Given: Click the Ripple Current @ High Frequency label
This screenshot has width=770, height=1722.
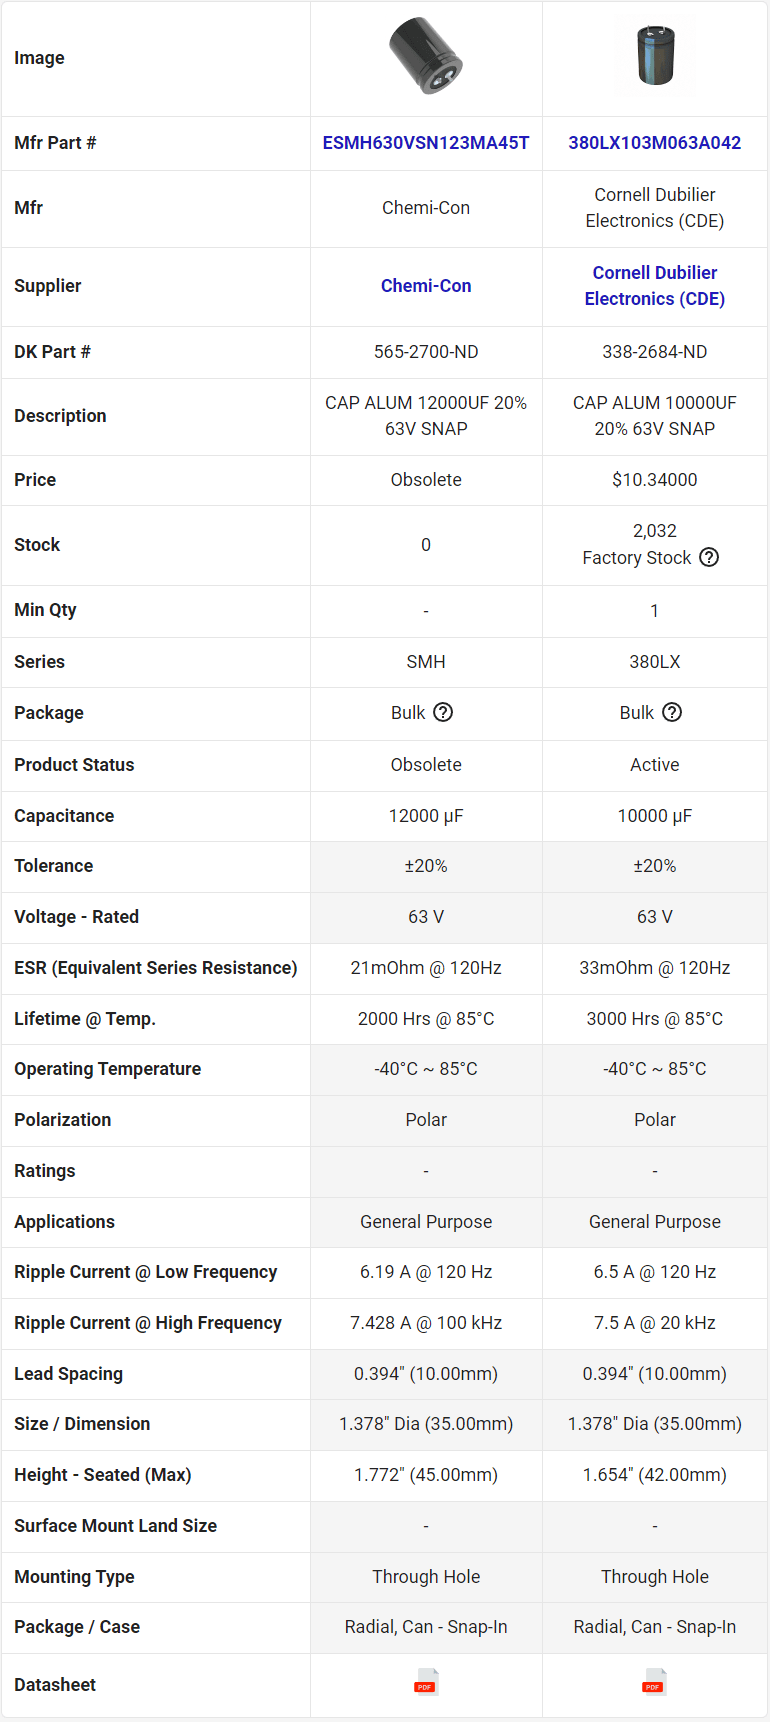Looking at the screenshot, I should [148, 1323].
